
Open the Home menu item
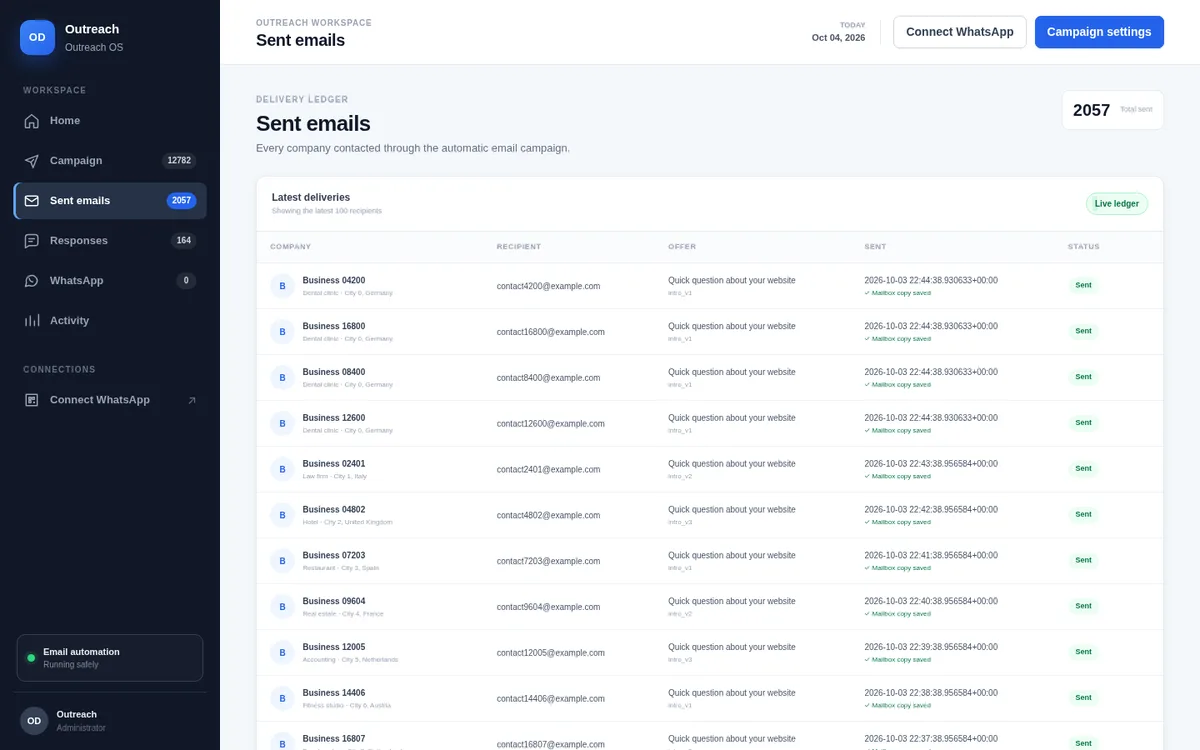[110, 121]
